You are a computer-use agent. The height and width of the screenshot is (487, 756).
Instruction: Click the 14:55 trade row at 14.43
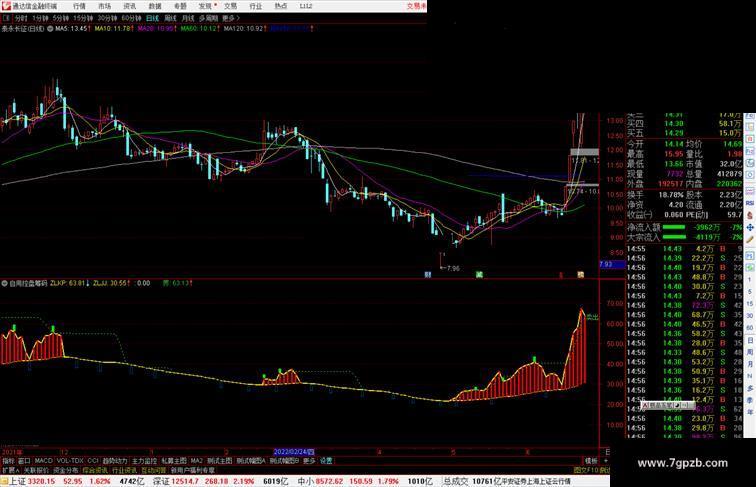tap(685, 249)
